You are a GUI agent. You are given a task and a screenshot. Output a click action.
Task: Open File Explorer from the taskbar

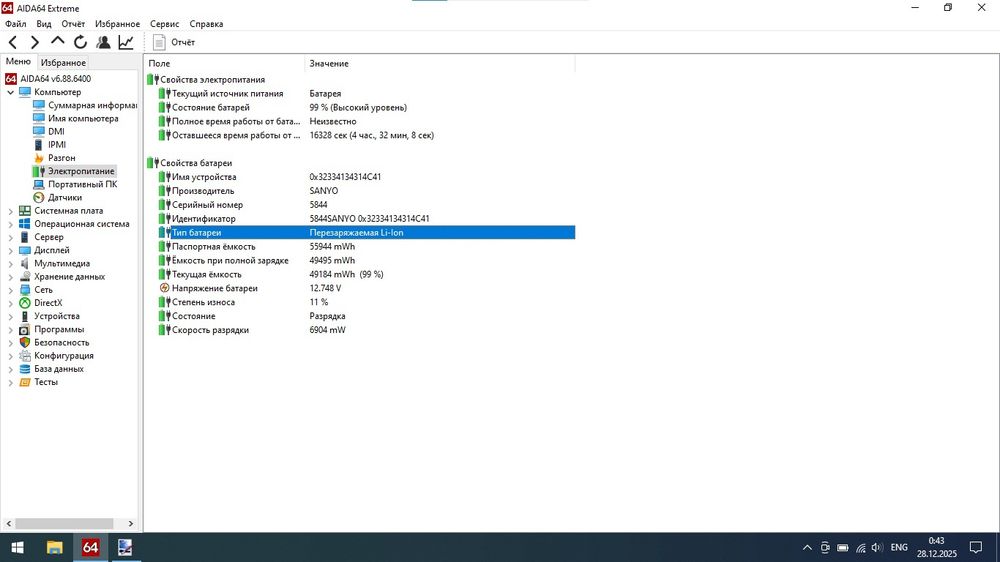55,547
